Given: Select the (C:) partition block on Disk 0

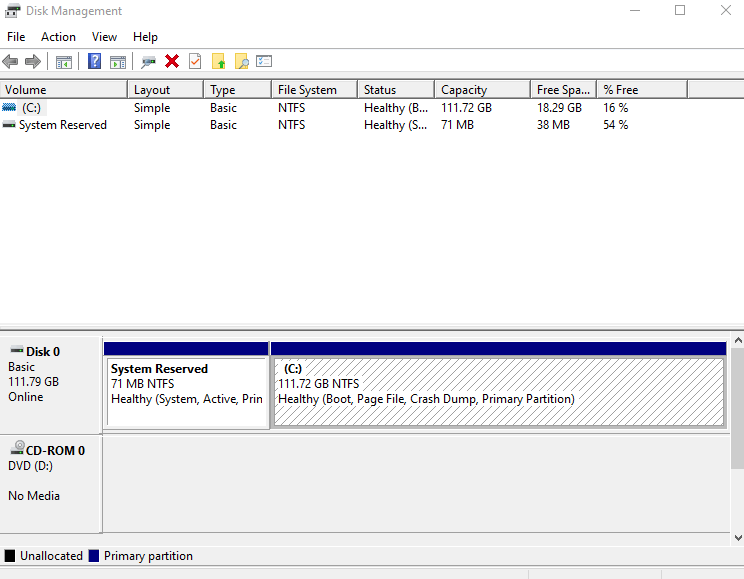Looking at the screenshot, I should pos(499,385).
